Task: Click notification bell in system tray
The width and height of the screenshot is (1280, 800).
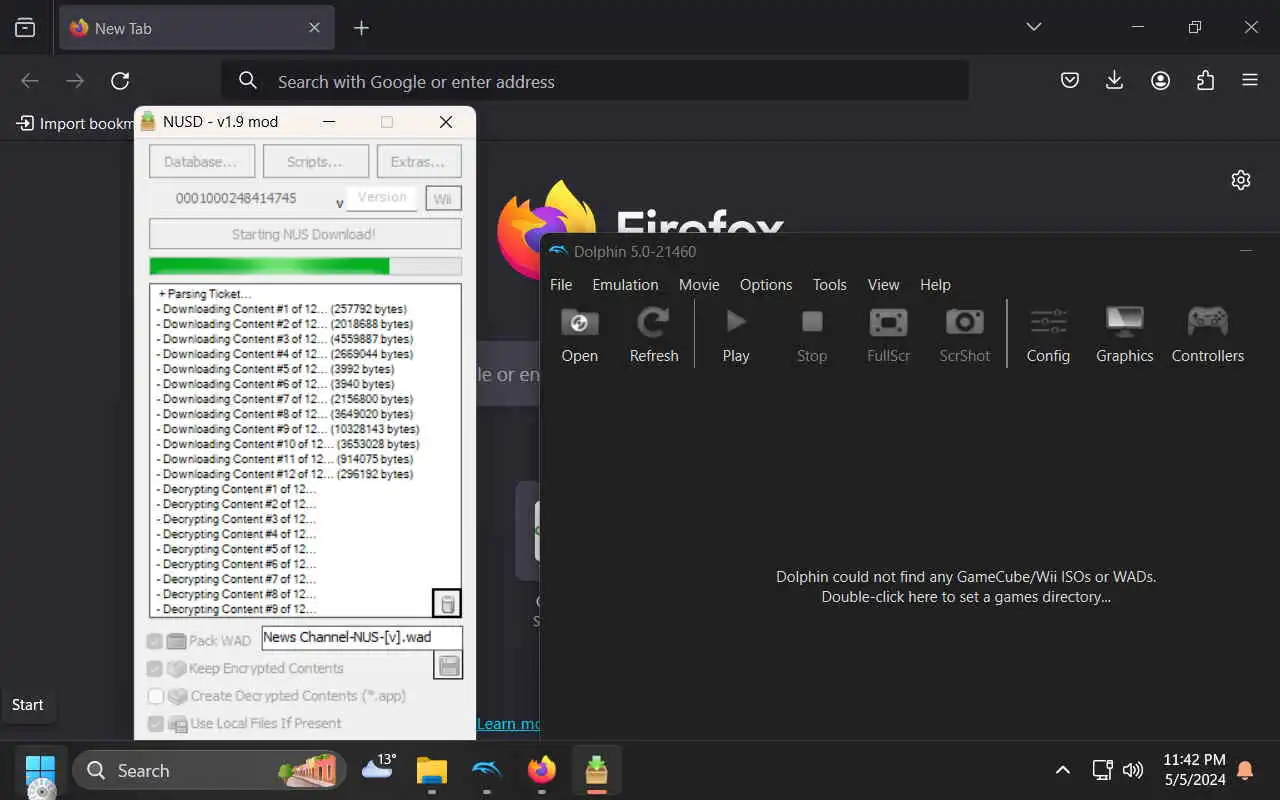Action: click(x=1246, y=770)
